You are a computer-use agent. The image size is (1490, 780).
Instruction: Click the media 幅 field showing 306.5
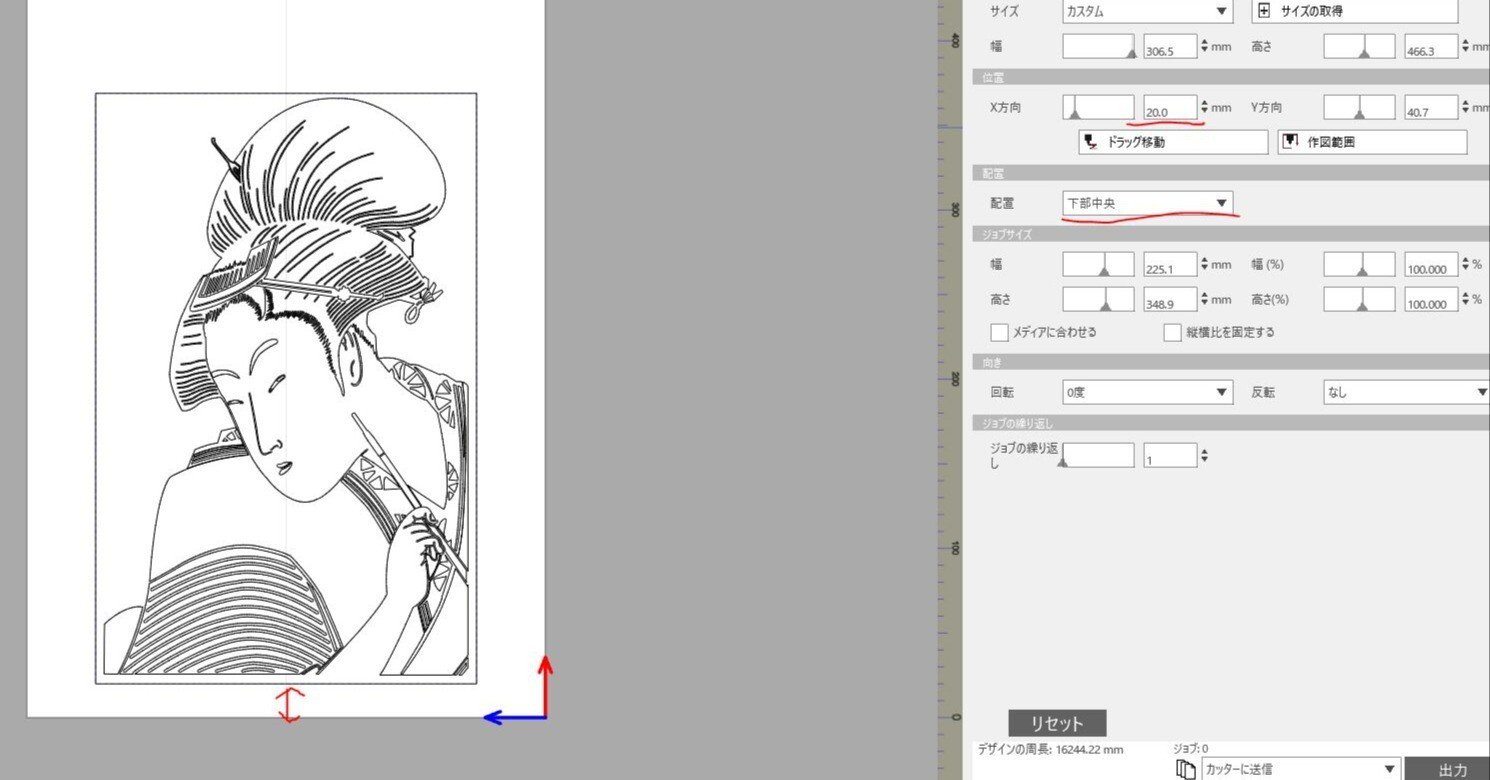point(1170,46)
